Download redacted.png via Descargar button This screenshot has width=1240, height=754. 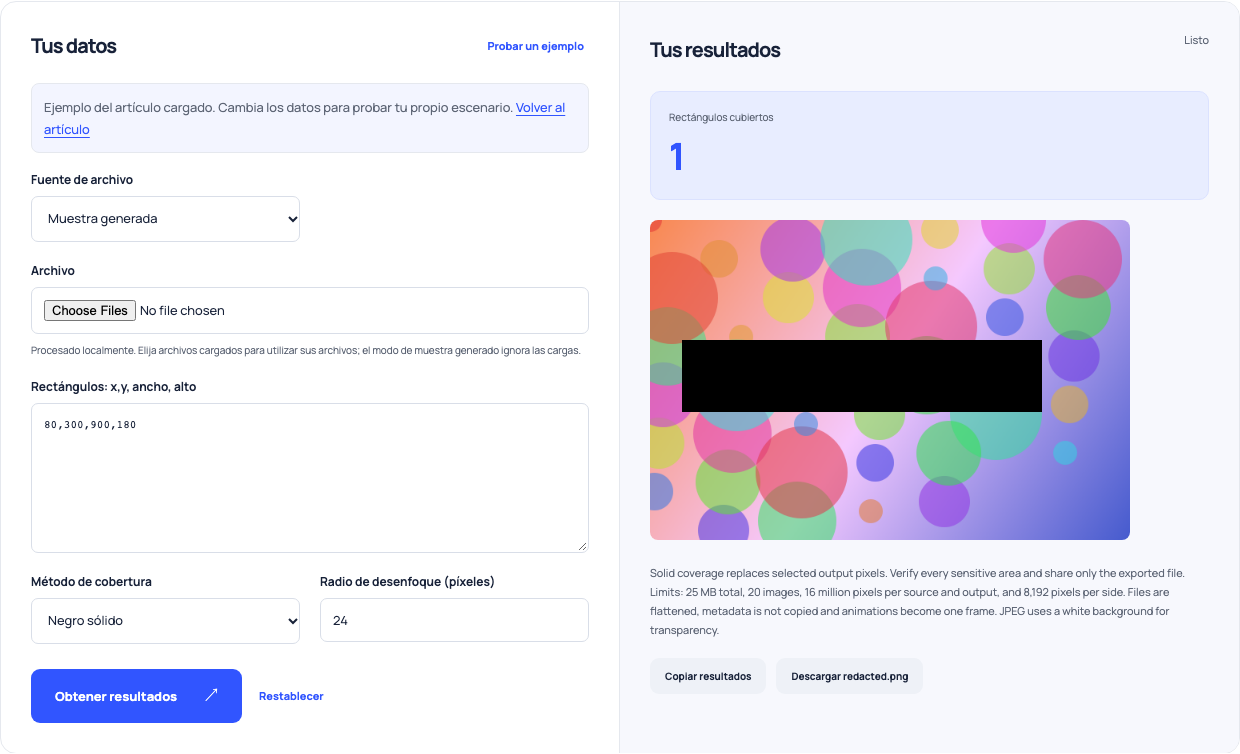tap(849, 676)
